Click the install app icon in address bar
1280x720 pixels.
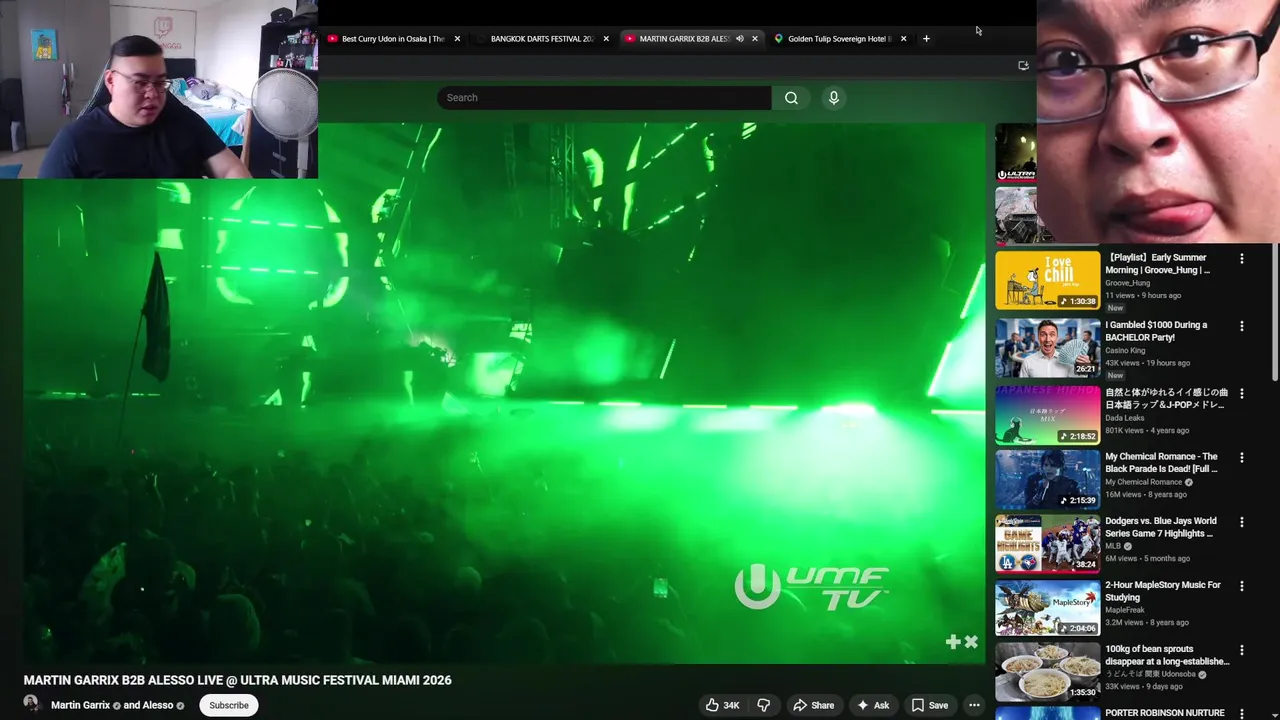point(1023,66)
